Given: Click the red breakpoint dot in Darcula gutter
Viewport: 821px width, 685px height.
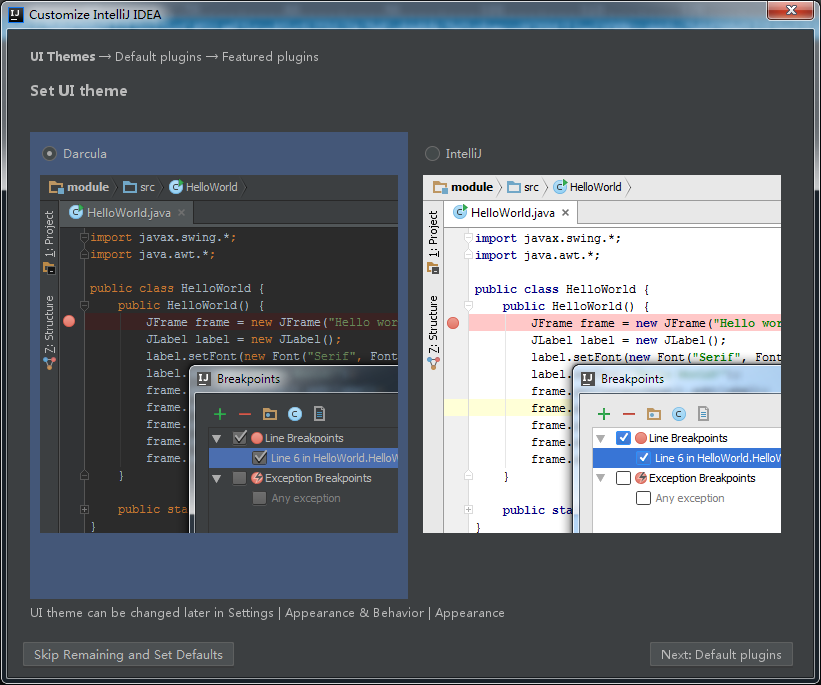Looking at the screenshot, I should 69,322.
